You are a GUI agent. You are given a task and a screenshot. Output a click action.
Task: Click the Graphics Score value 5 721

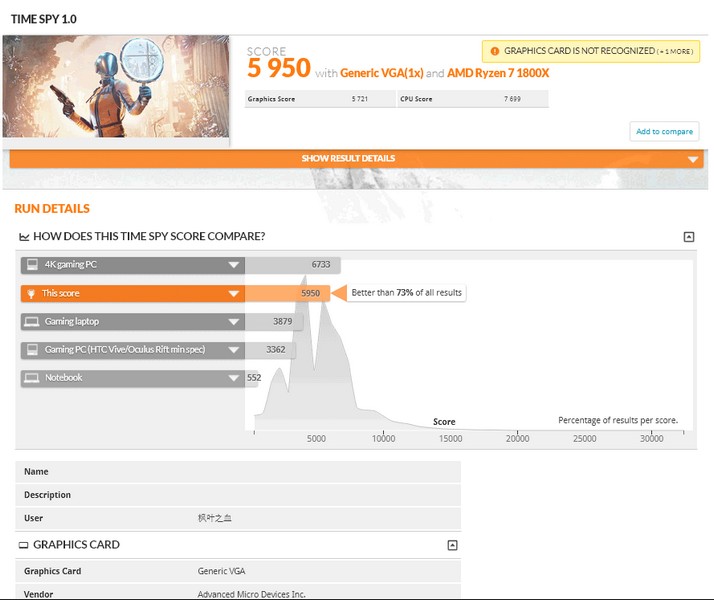coord(359,99)
